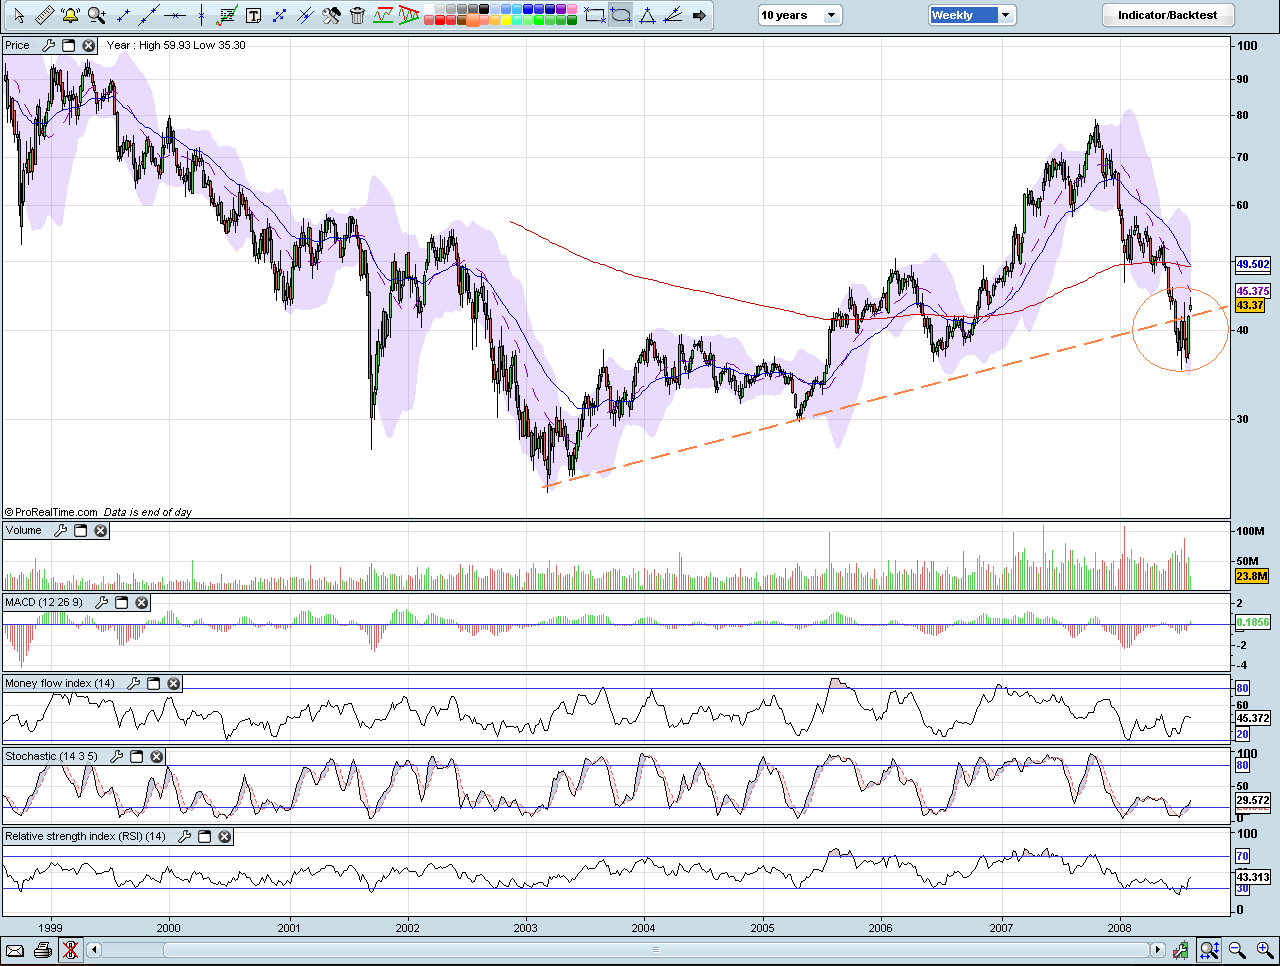Close the Money flow index panel
The width and height of the screenshot is (1280, 966).
pyautogui.click(x=173, y=683)
